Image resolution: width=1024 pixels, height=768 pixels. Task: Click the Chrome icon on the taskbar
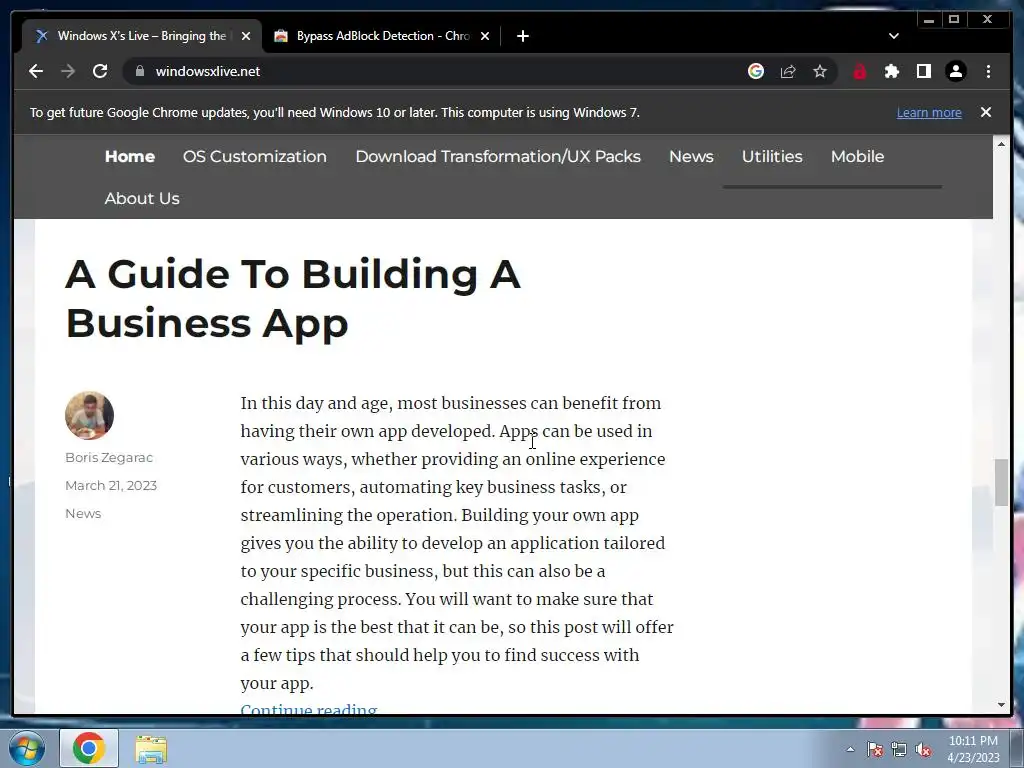(x=89, y=748)
